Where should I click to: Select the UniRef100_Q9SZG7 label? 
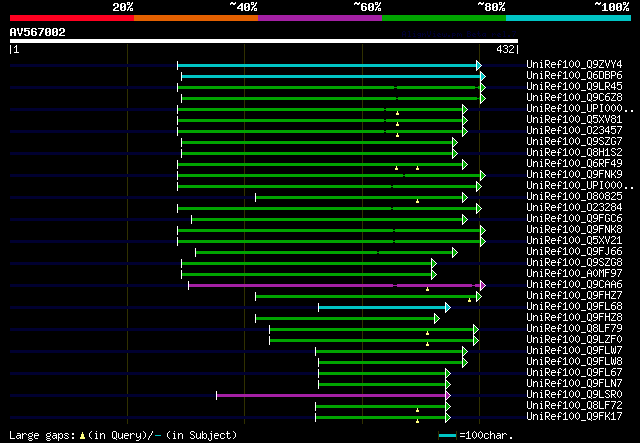point(574,142)
